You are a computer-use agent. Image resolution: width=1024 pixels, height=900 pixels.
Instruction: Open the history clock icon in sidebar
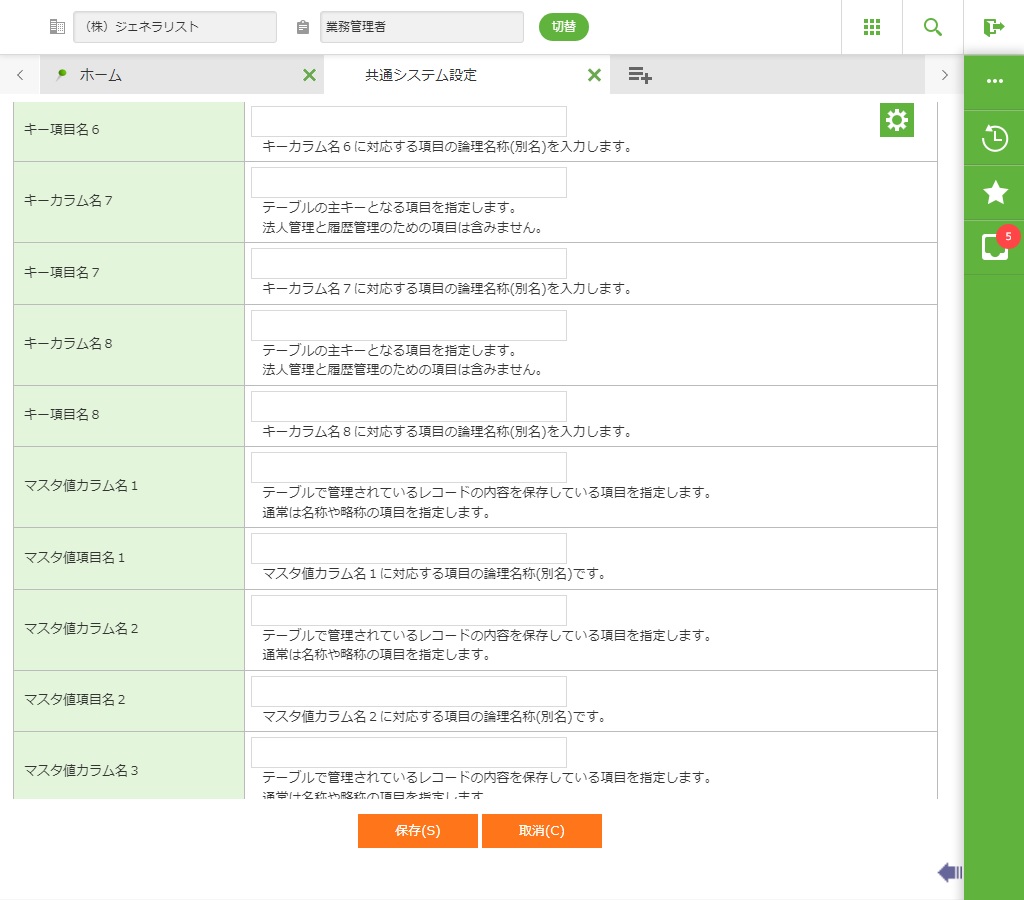[994, 138]
